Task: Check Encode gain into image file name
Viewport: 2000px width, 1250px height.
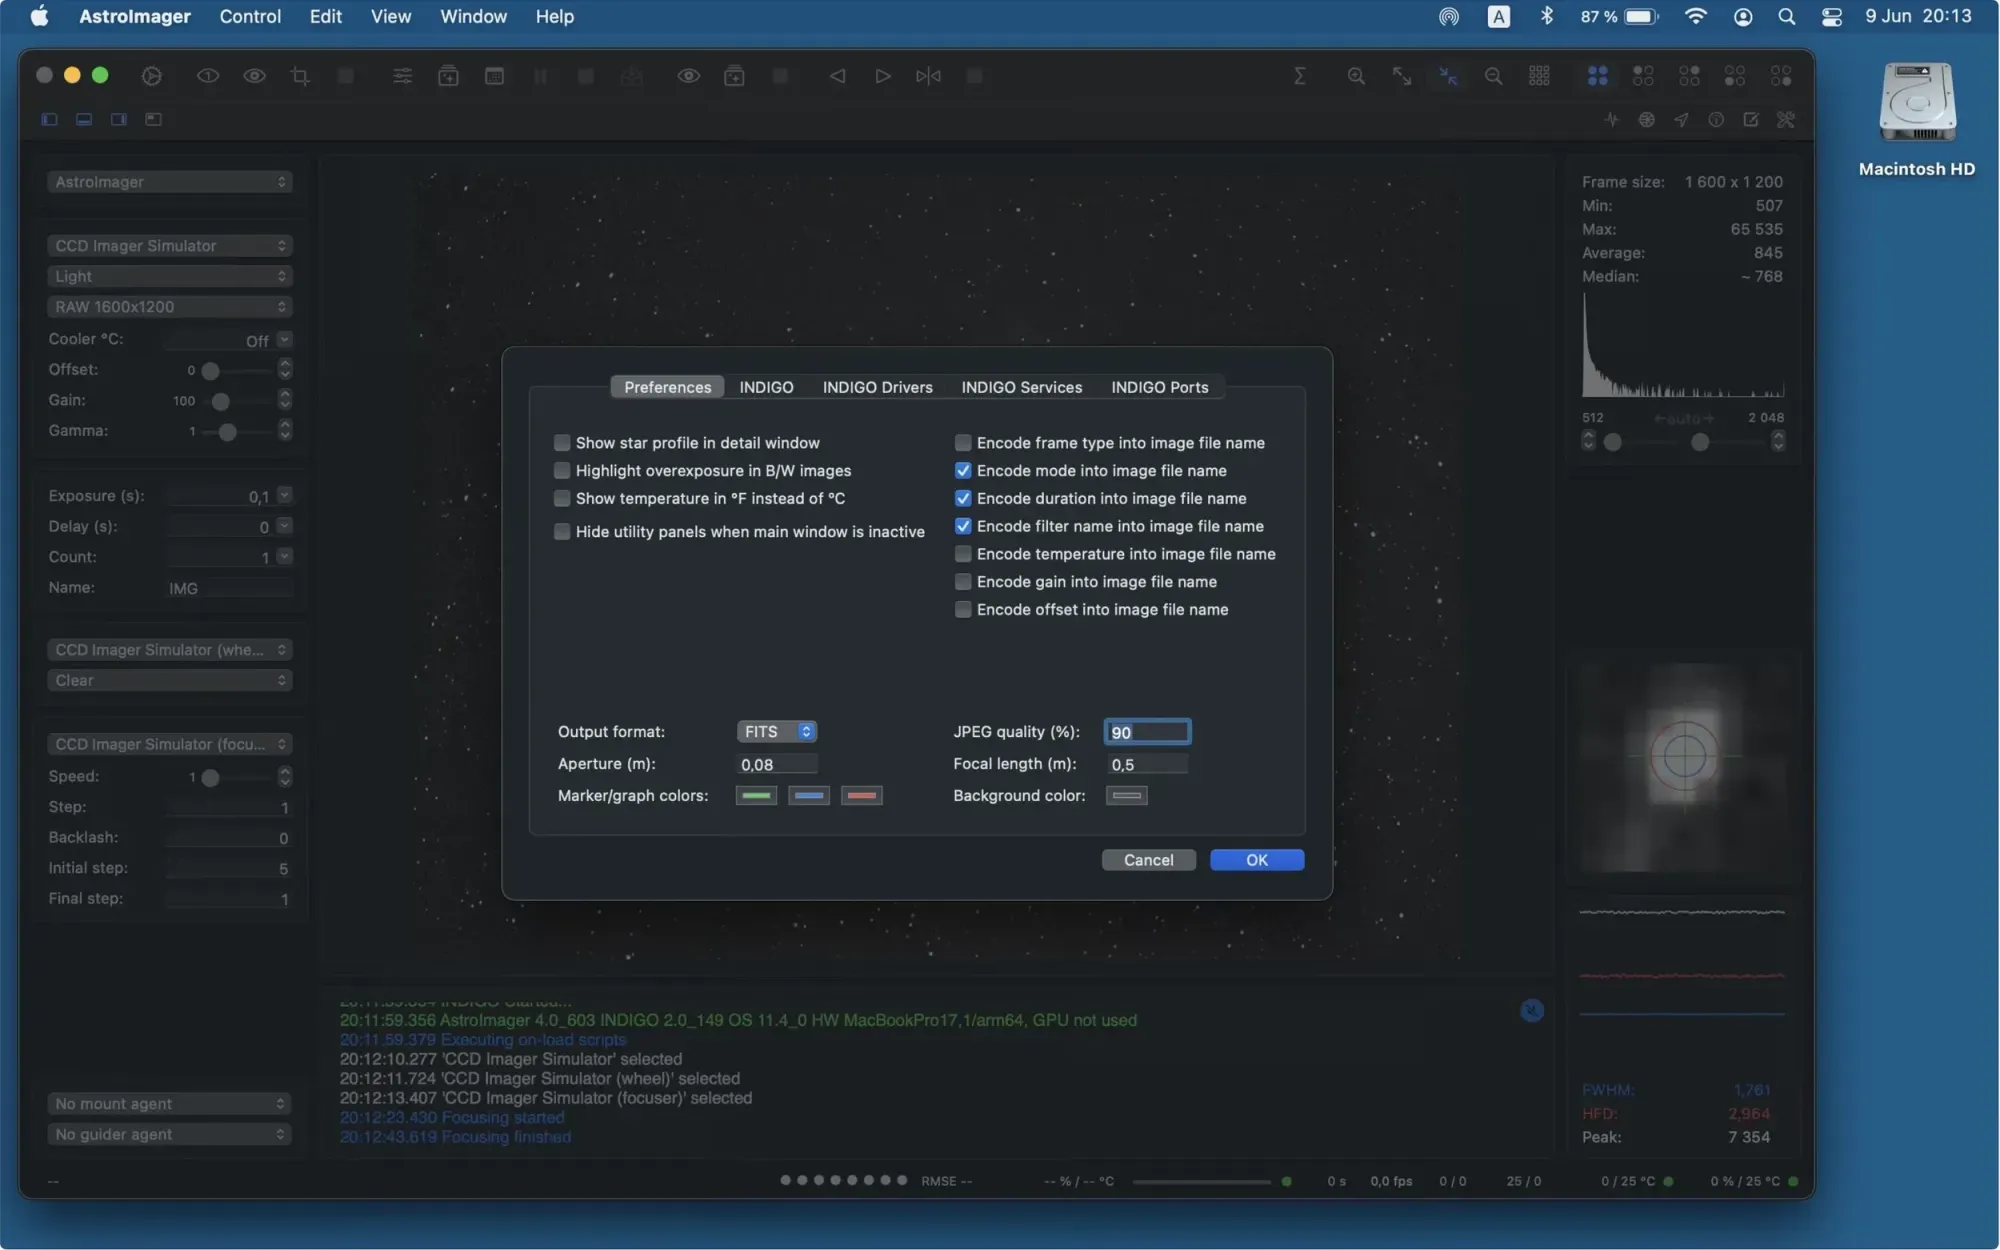Action: tap(963, 582)
